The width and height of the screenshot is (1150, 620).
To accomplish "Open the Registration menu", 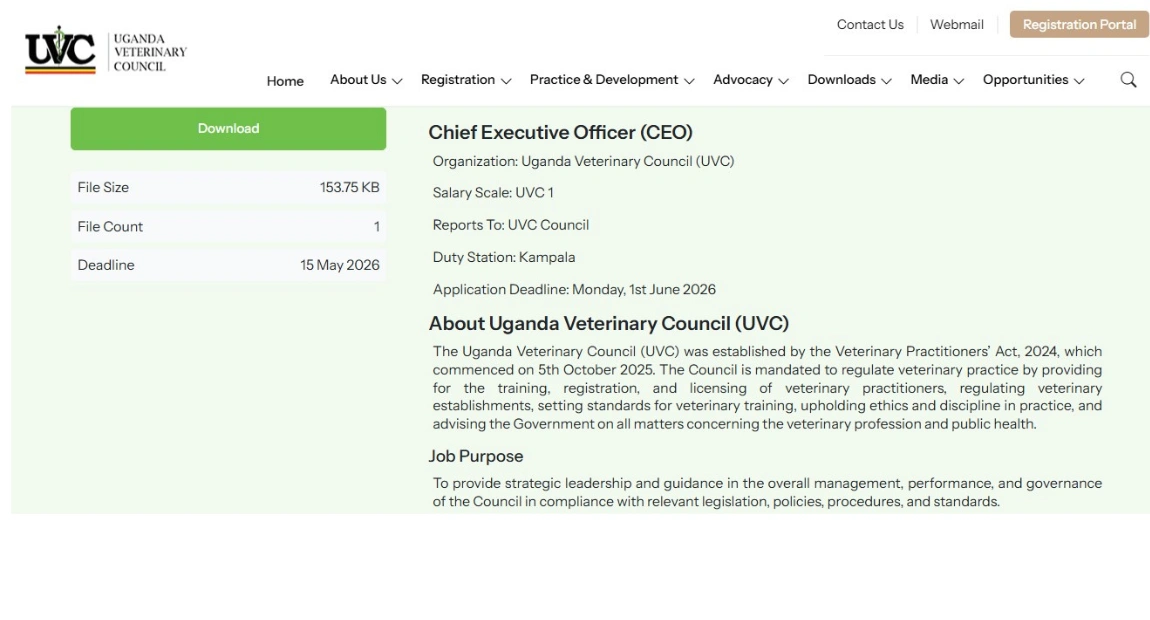I will (x=458, y=79).
